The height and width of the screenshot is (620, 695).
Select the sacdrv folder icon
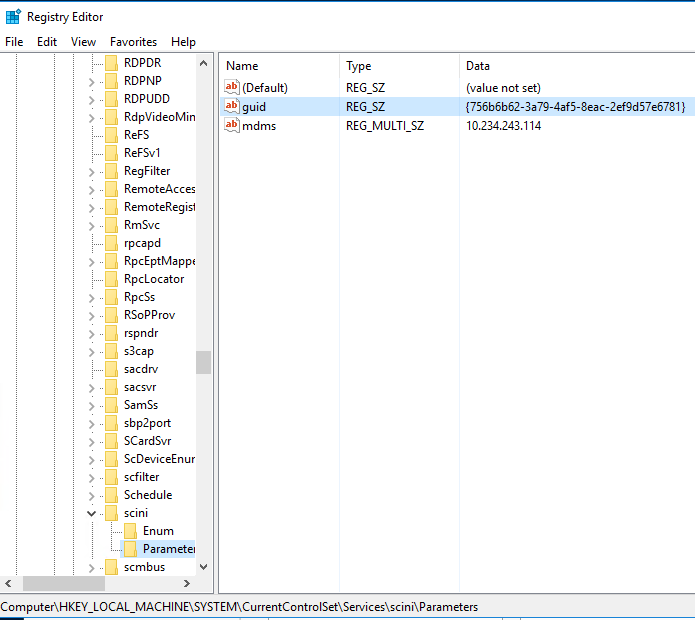pos(112,369)
